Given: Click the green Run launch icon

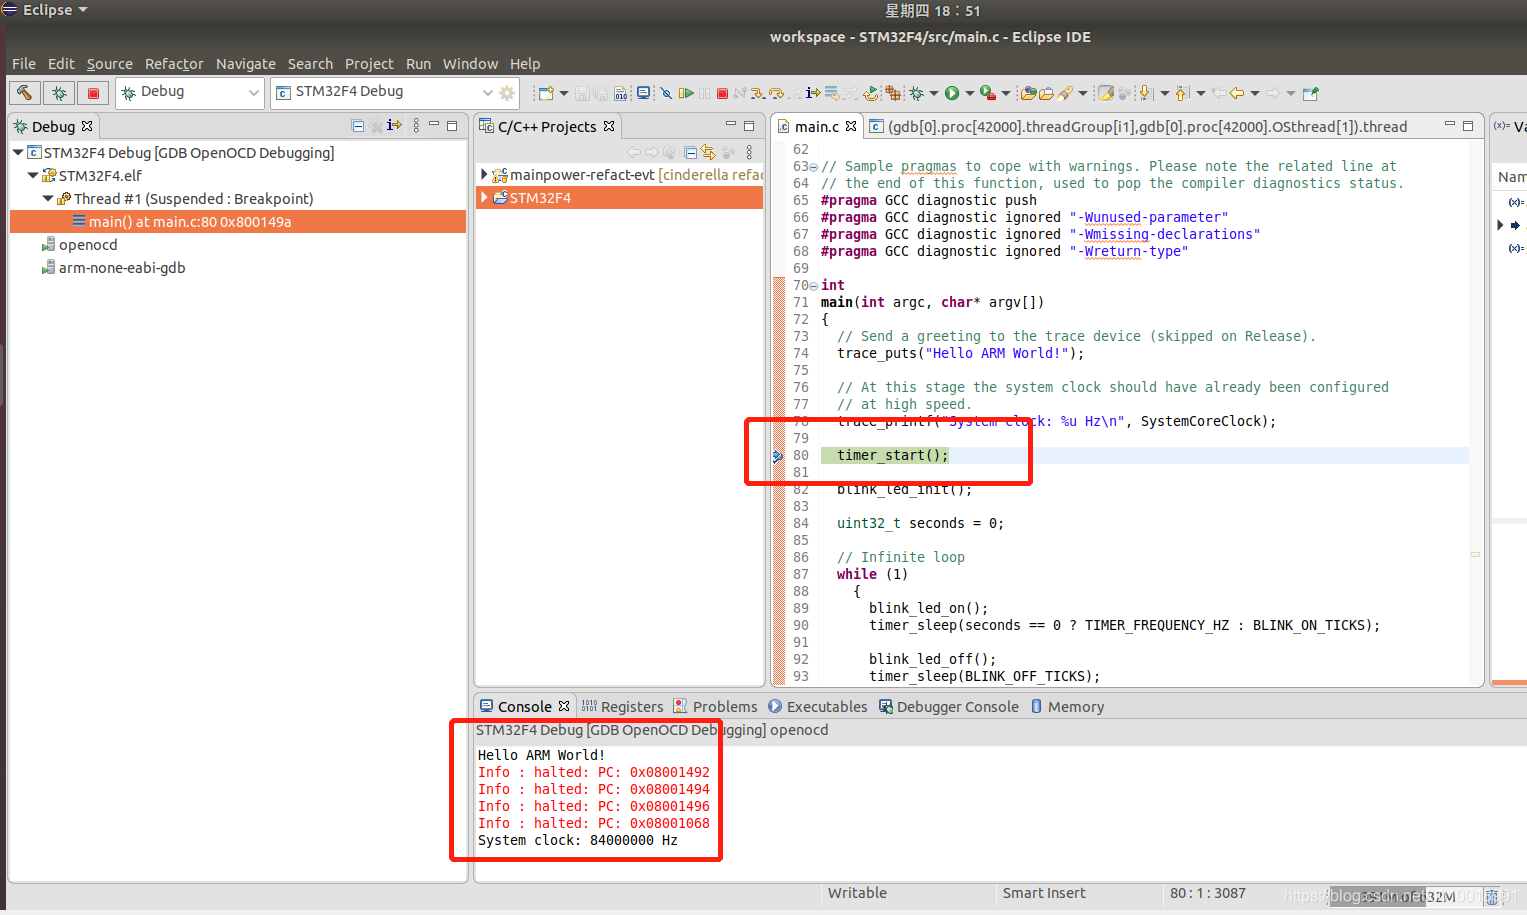Looking at the screenshot, I should tap(952, 93).
